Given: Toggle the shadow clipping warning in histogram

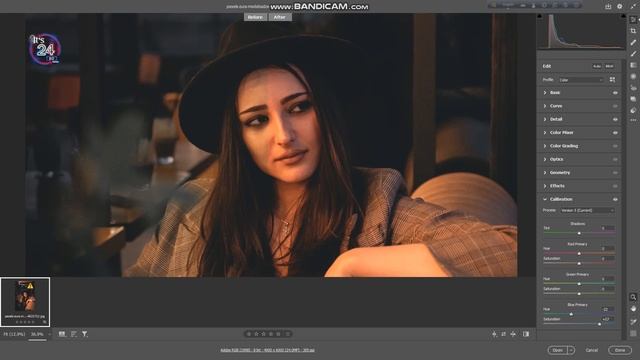Looking at the screenshot, I should point(540,16).
